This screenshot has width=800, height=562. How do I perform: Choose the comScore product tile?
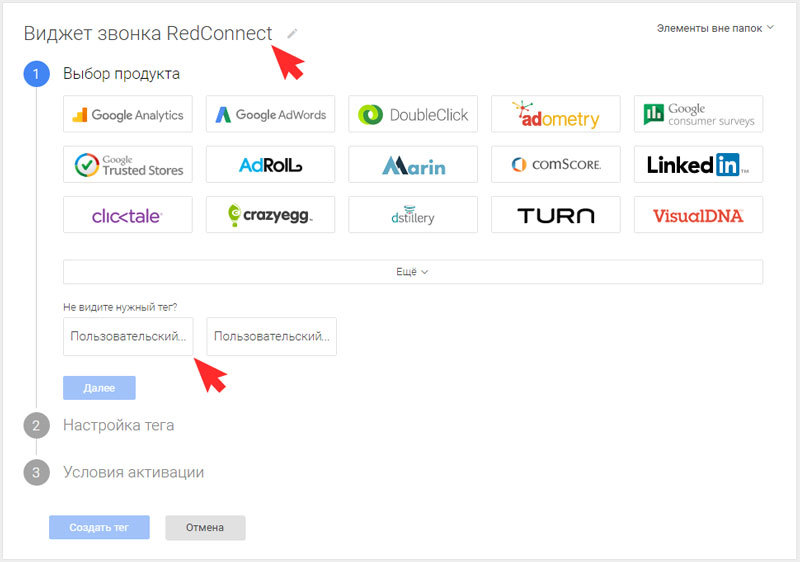(556, 164)
